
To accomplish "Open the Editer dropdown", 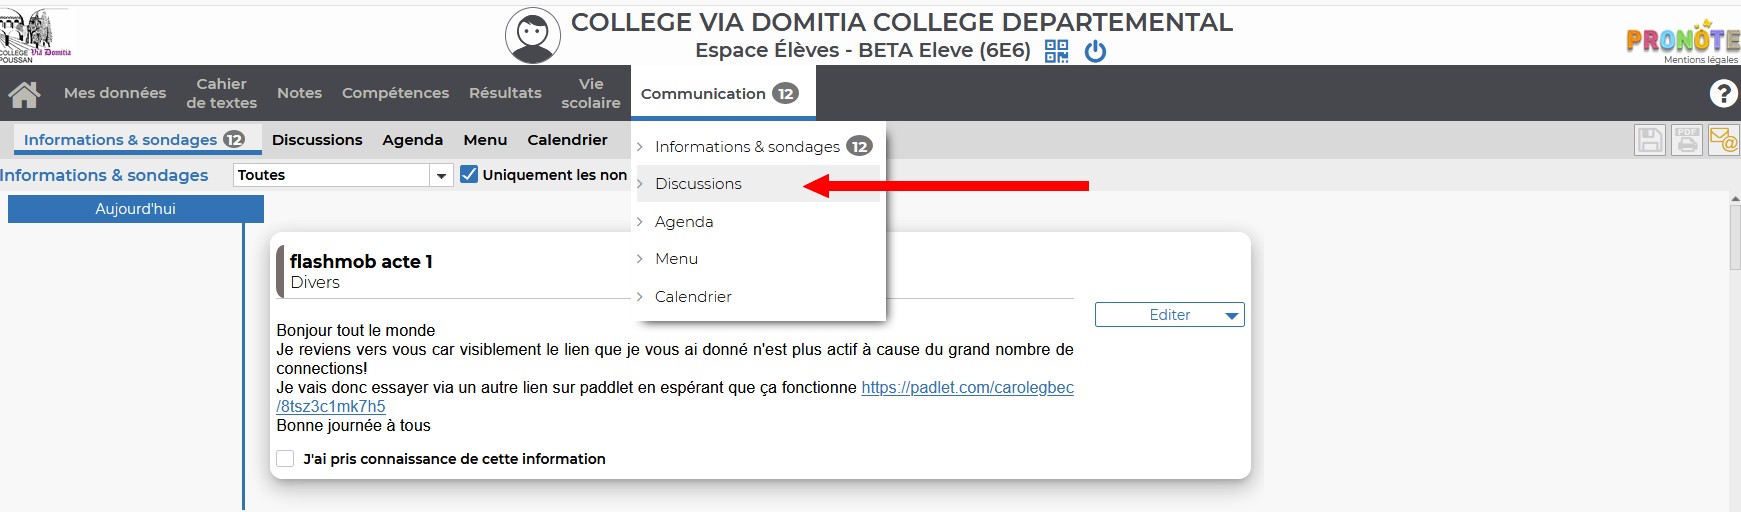I will pyautogui.click(x=1170, y=315).
